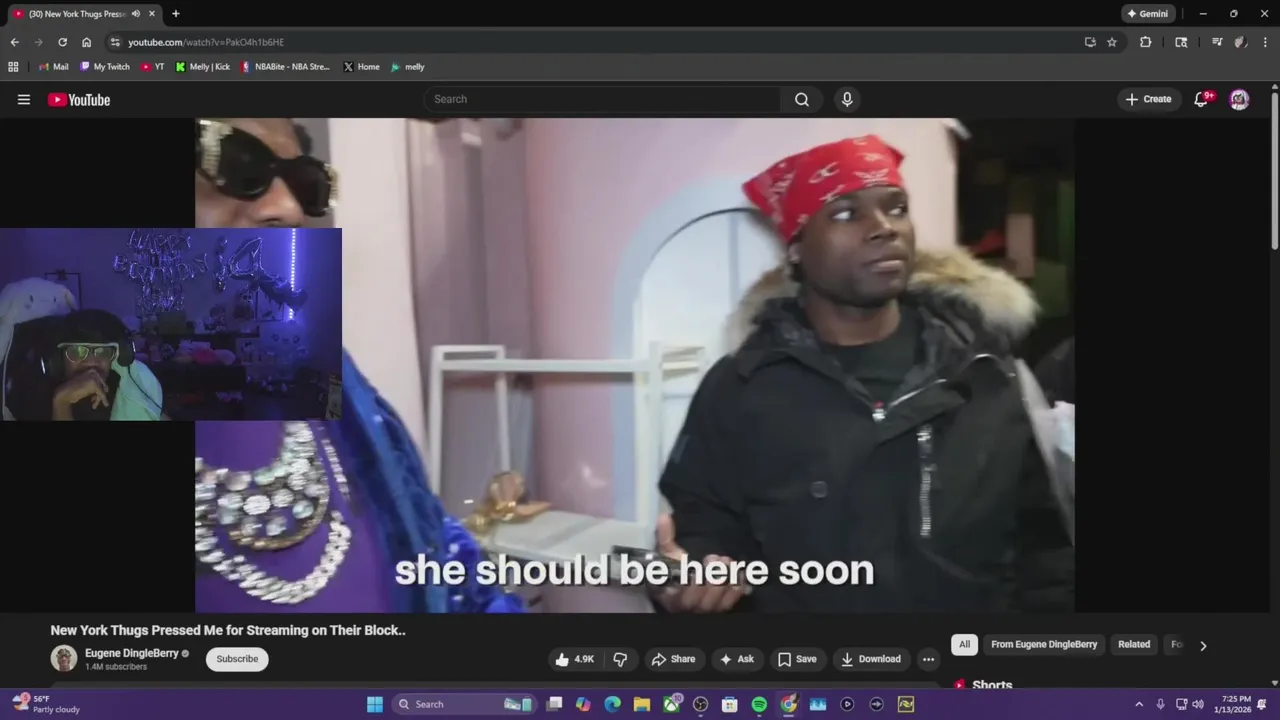1280x720 pixels.
Task: Click the Create button
Action: click(1148, 99)
